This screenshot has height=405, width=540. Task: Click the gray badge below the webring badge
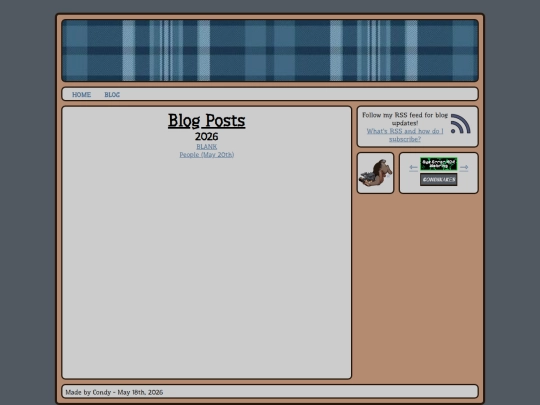438,179
